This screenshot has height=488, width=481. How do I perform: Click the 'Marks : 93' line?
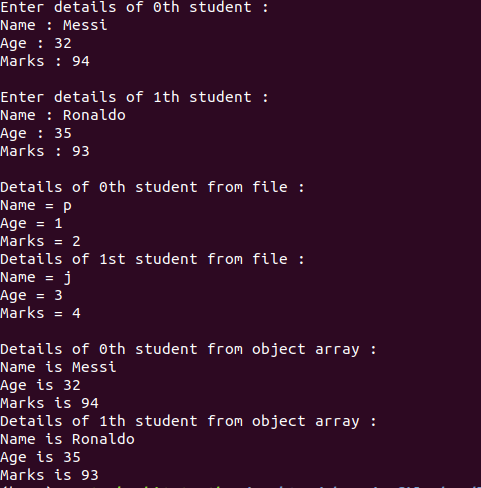tap(45, 151)
